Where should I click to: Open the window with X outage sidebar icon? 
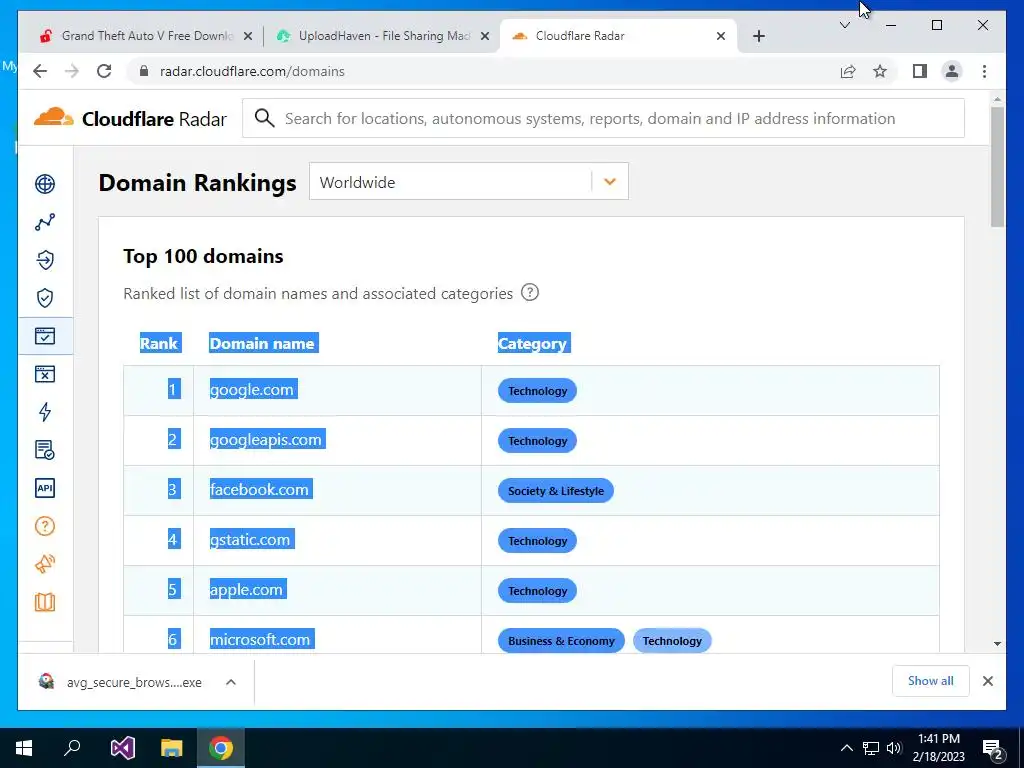tap(45, 374)
